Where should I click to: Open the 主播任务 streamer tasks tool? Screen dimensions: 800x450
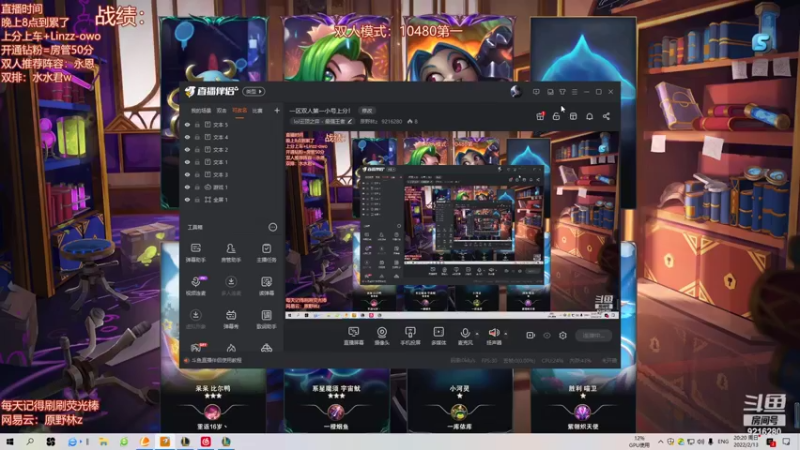(x=266, y=253)
